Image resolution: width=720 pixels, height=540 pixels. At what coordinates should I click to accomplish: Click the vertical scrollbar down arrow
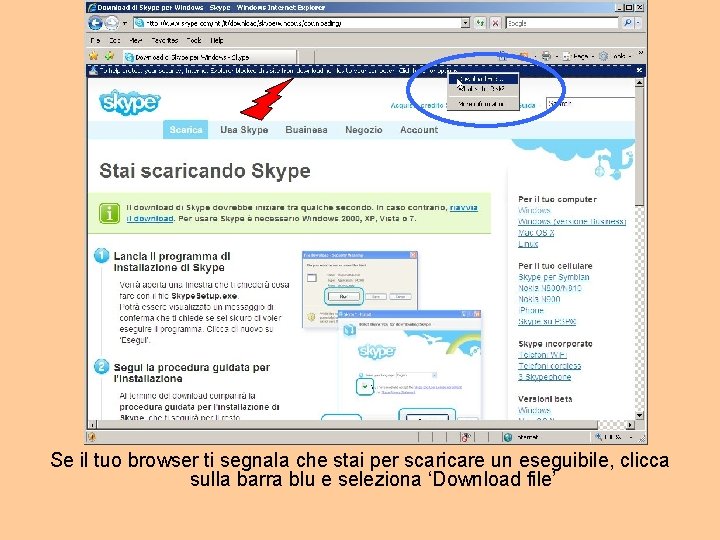pyautogui.click(x=639, y=415)
